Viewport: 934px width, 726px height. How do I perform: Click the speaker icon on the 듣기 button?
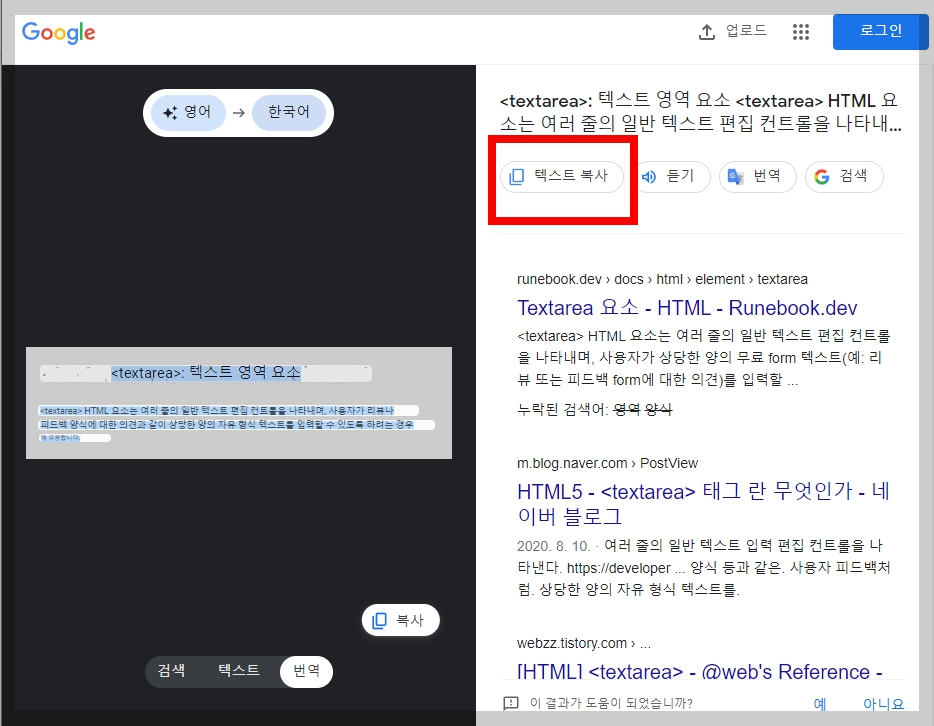pyautogui.click(x=651, y=176)
